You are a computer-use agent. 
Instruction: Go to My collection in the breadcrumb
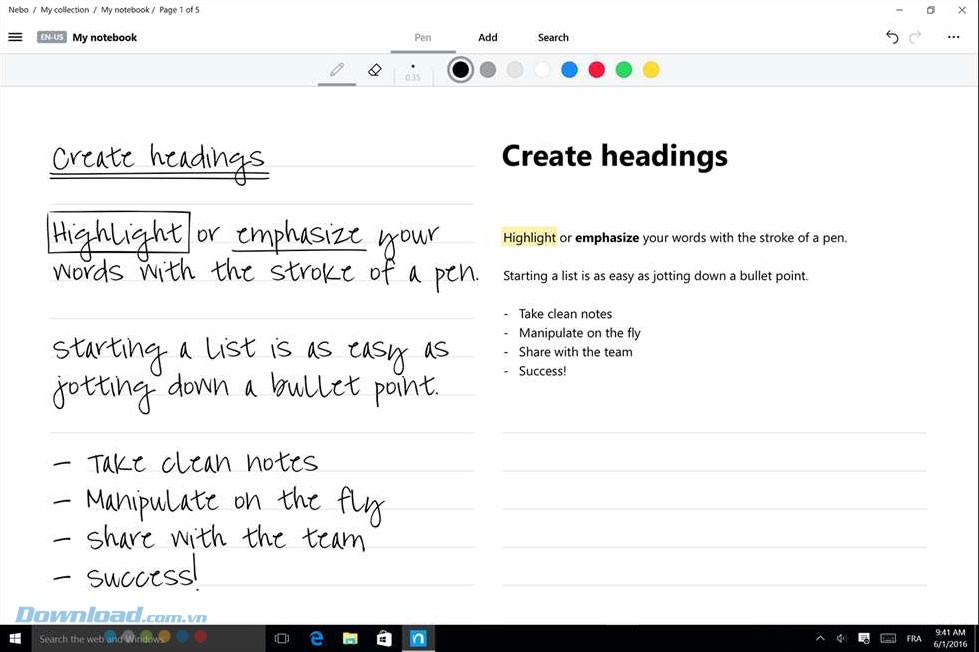click(67, 10)
